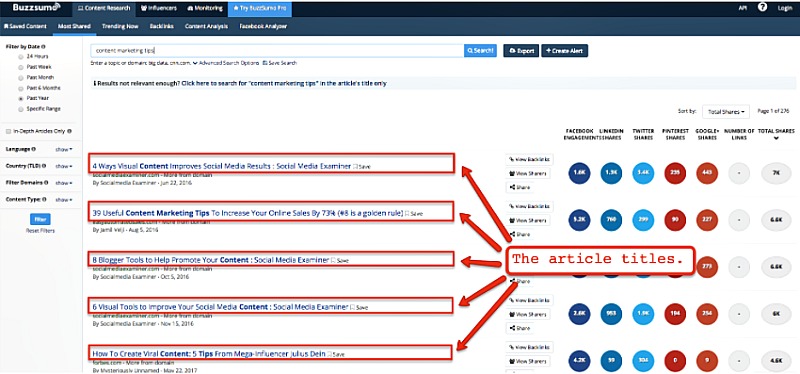Click the Reset Filters link
The width and height of the screenshot is (800, 374).
40,231
